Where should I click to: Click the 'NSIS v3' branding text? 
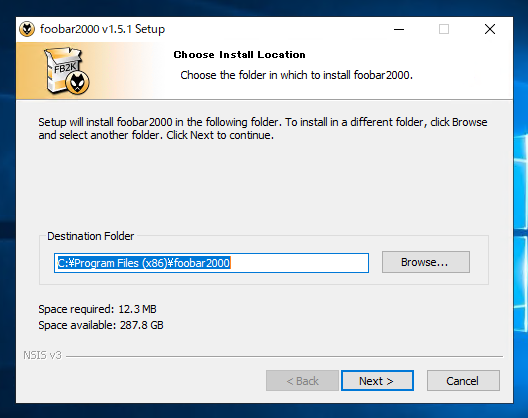[42, 355]
